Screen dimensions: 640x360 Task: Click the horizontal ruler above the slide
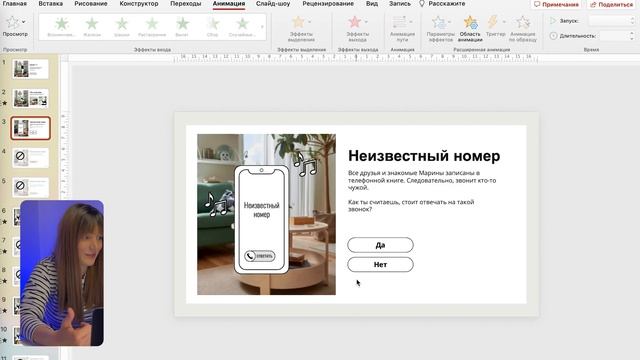pos(355,59)
